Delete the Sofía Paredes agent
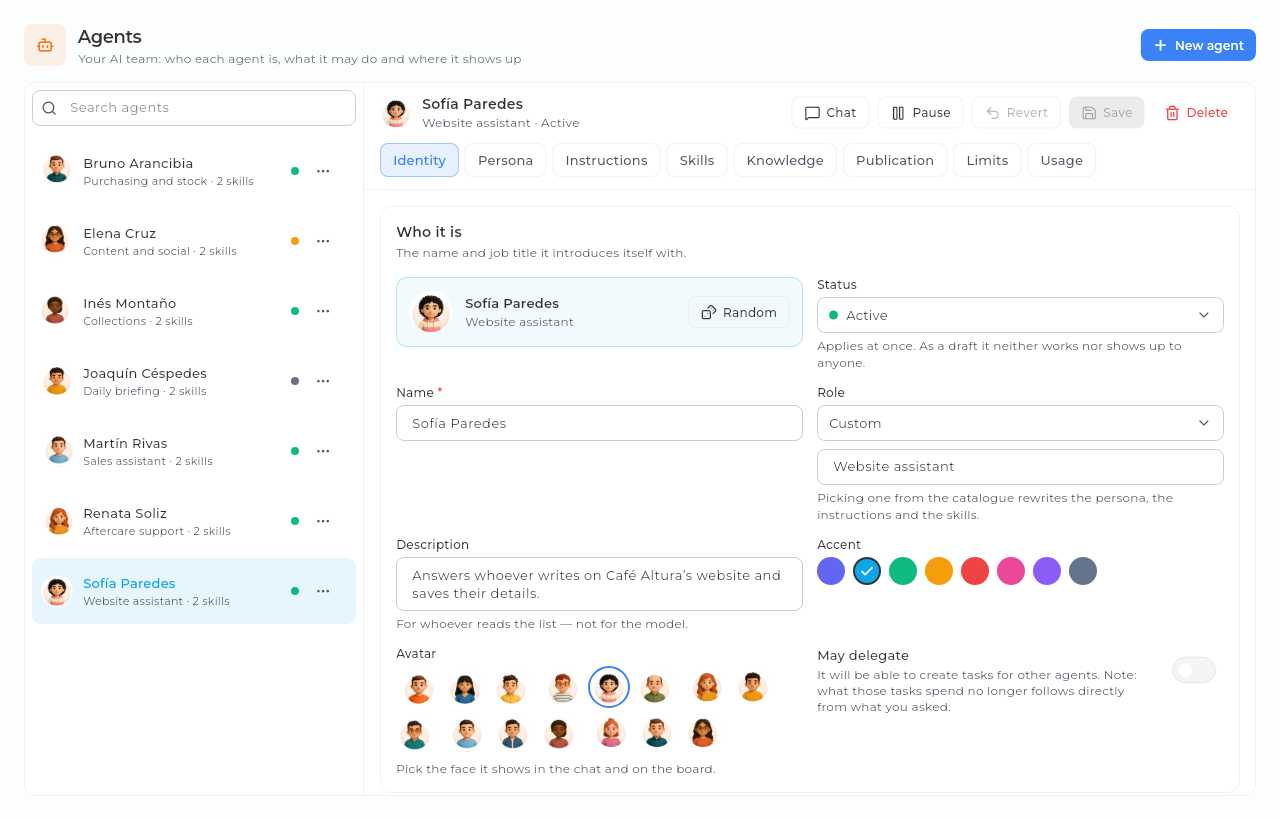The width and height of the screenshot is (1280, 820). click(1196, 113)
